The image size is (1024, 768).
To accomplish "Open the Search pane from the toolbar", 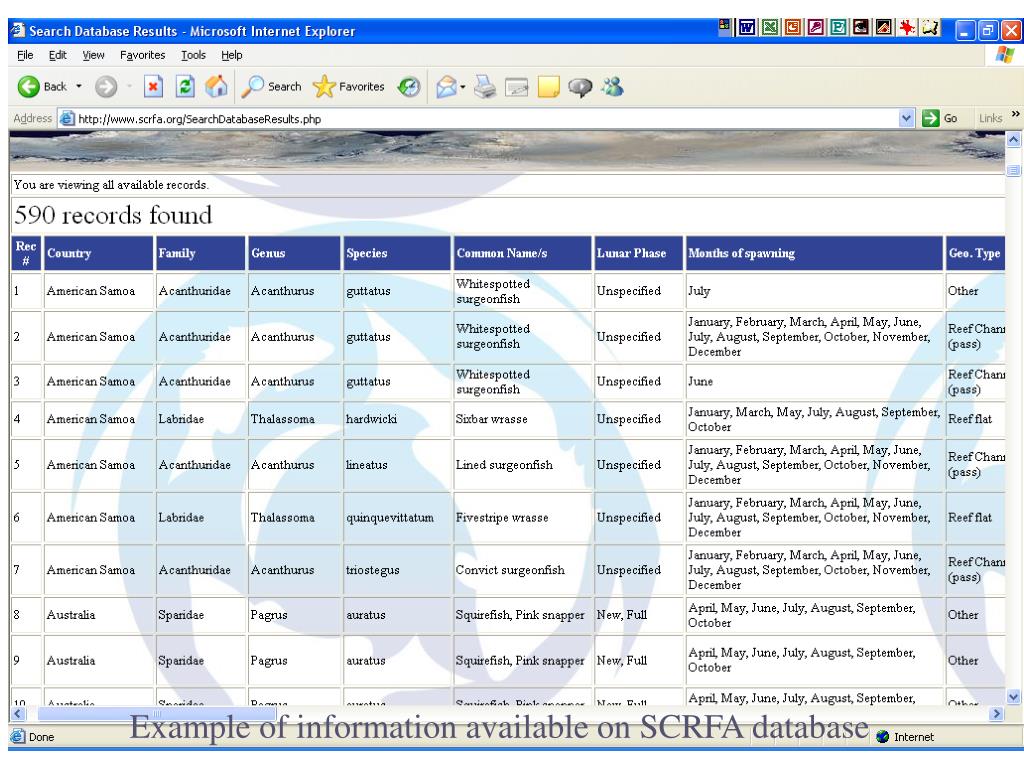I will [x=272, y=86].
